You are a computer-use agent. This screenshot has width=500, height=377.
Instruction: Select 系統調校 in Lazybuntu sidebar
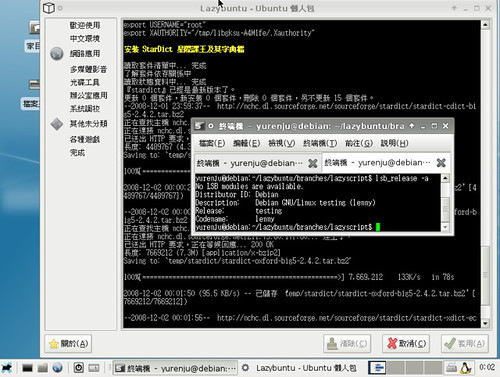[x=85, y=109]
